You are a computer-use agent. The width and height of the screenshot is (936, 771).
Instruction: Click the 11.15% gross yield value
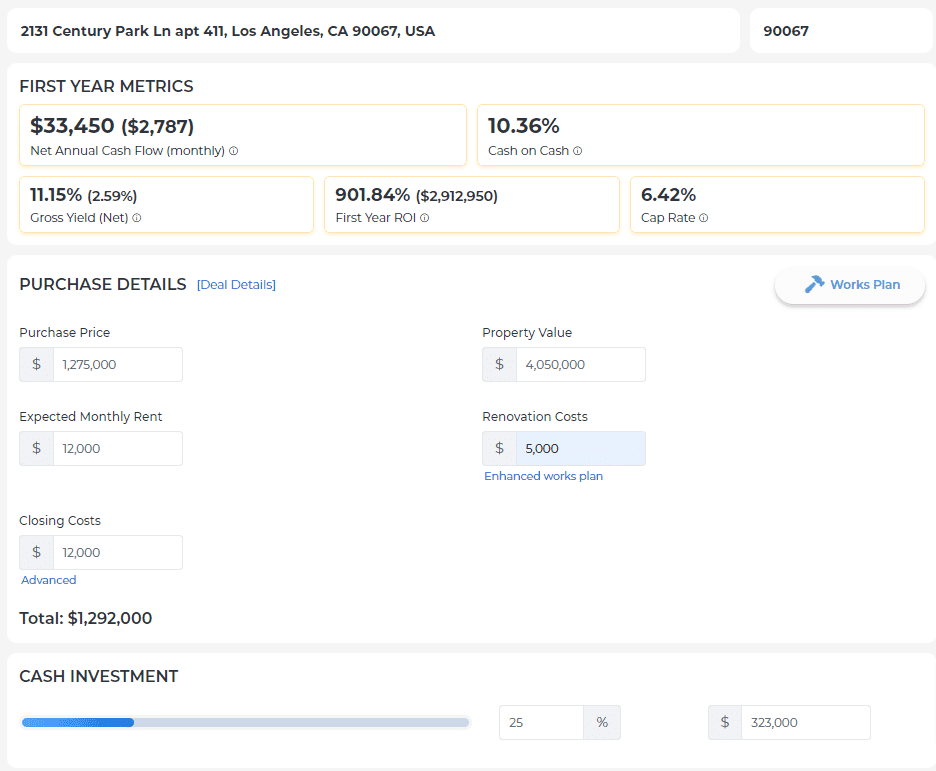(56, 195)
